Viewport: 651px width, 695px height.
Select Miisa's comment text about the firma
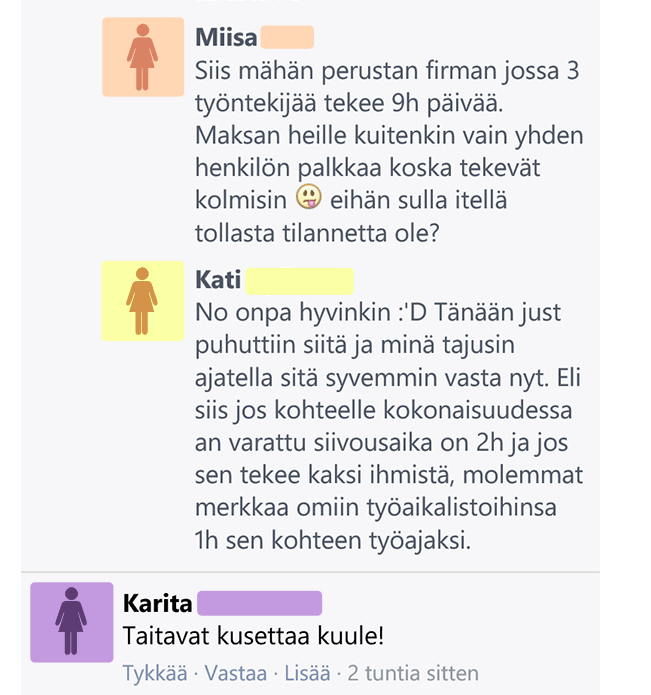point(389,152)
